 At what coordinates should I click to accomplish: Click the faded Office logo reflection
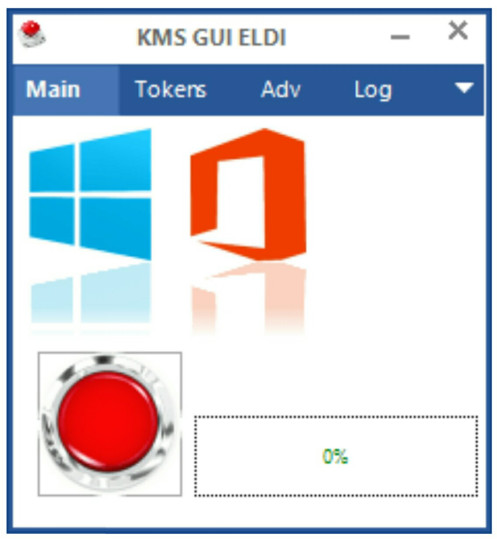248,298
